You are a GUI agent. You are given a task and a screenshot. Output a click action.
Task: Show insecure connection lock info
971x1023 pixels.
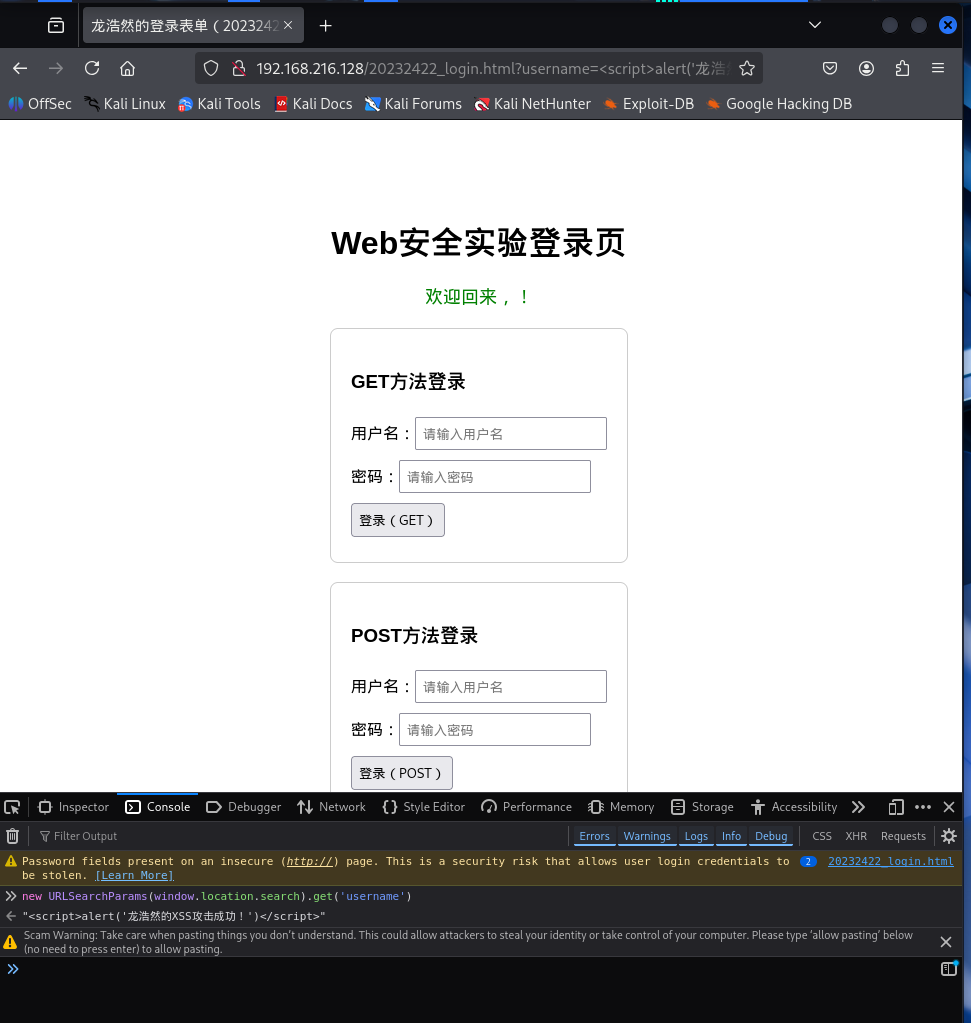click(x=239, y=69)
